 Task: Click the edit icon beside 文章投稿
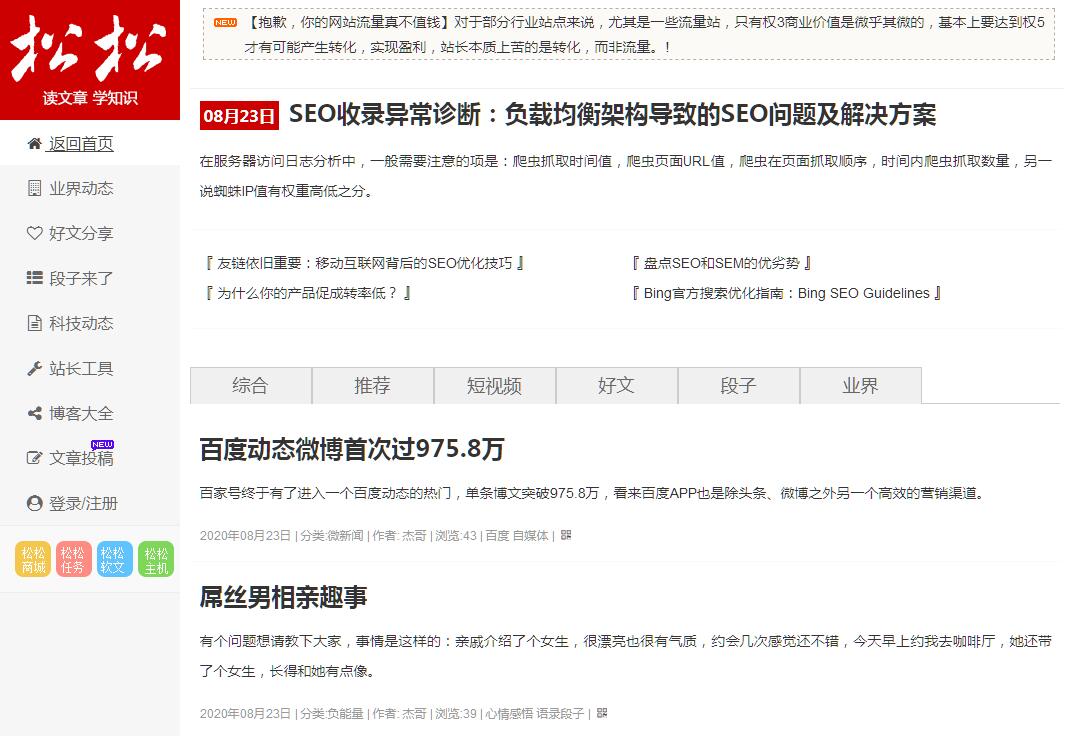(x=35, y=459)
